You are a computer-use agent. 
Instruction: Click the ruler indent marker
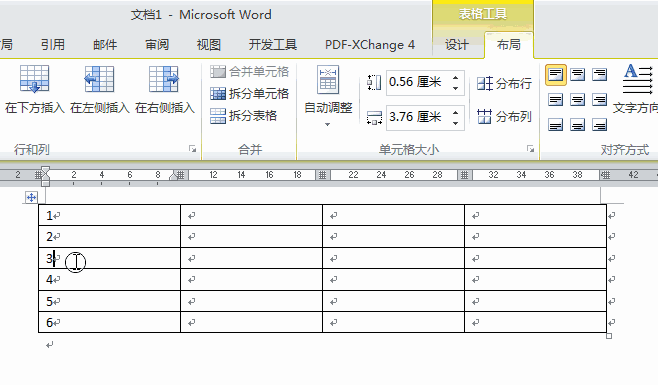coord(46,175)
